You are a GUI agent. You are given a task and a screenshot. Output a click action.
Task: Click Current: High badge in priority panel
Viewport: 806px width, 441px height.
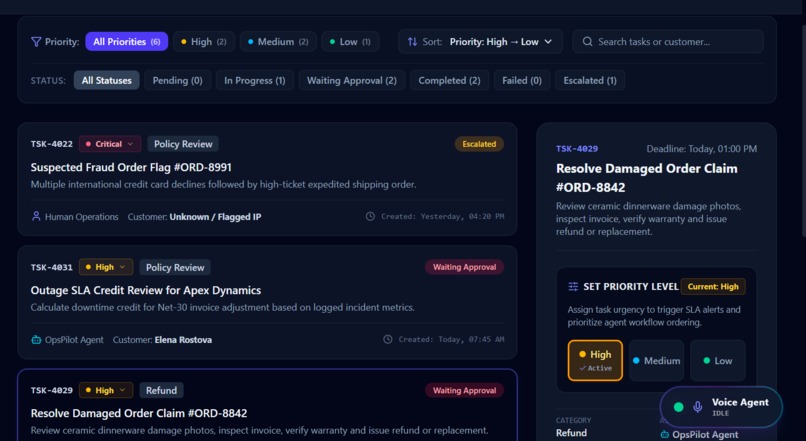(x=713, y=286)
